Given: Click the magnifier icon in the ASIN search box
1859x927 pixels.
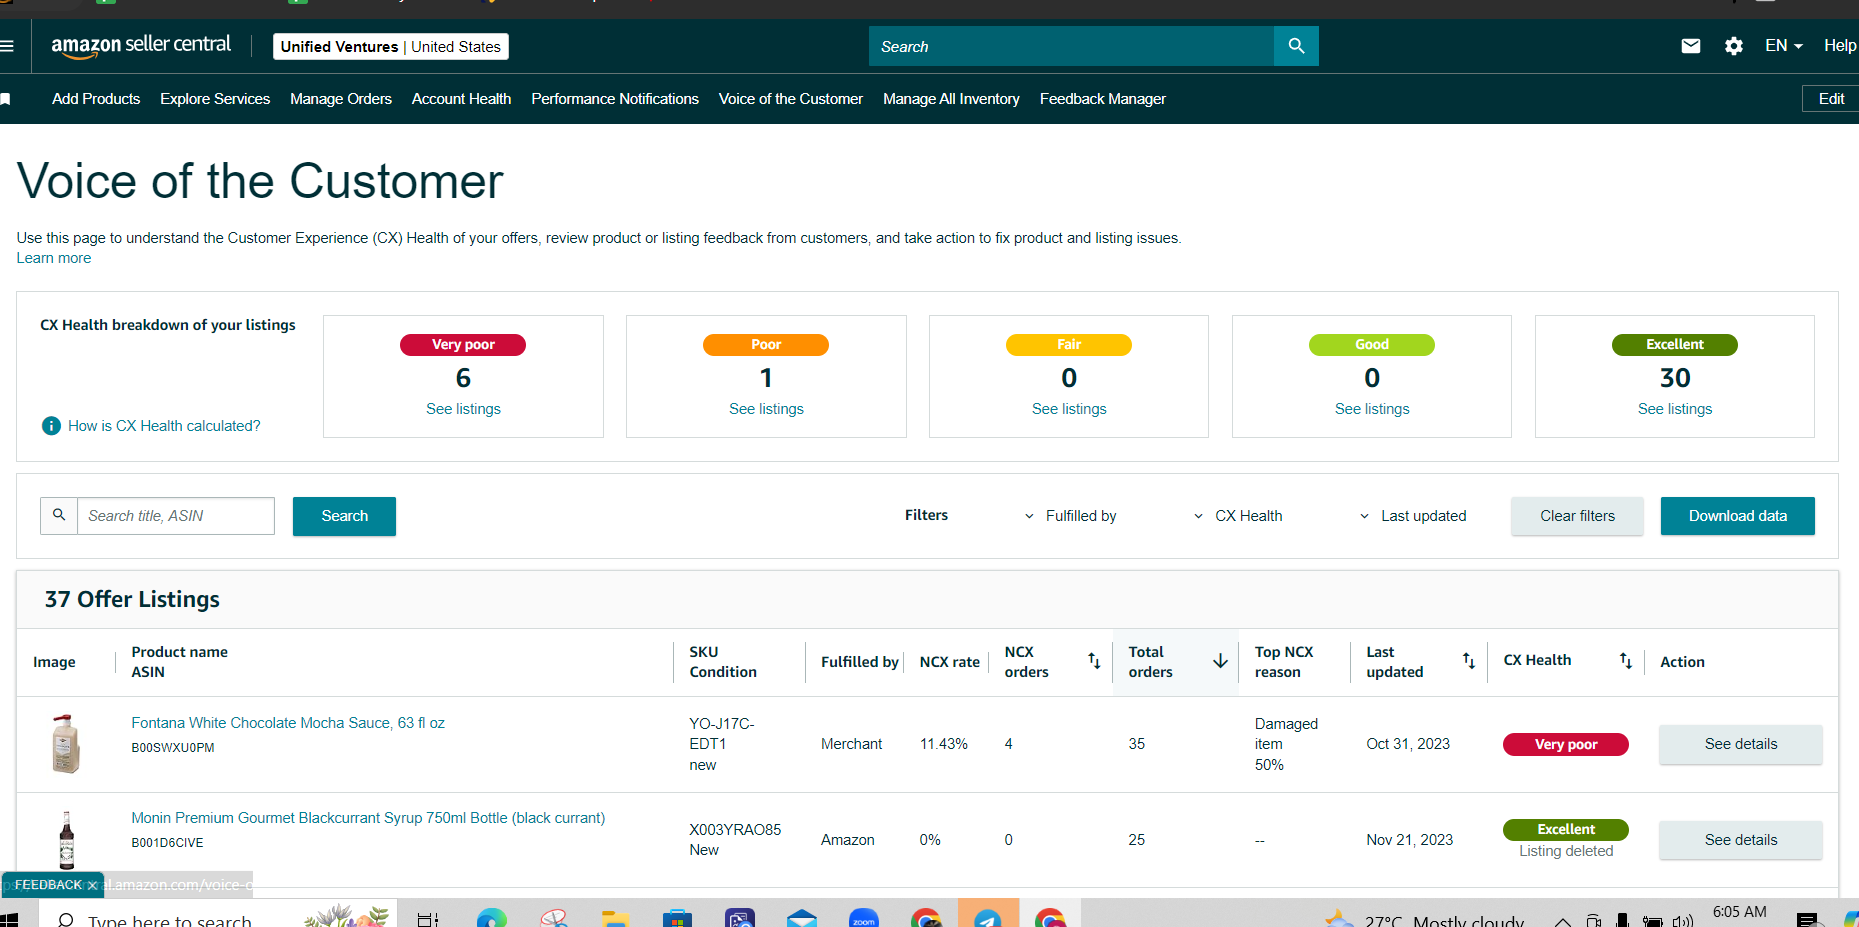Looking at the screenshot, I should coord(59,515).
